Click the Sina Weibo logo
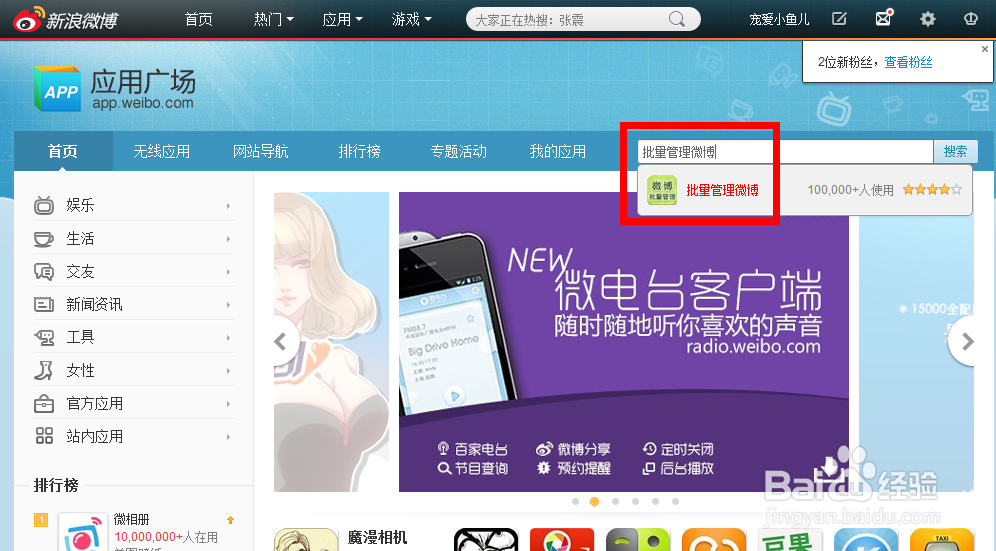 click(x=65, y=19)
